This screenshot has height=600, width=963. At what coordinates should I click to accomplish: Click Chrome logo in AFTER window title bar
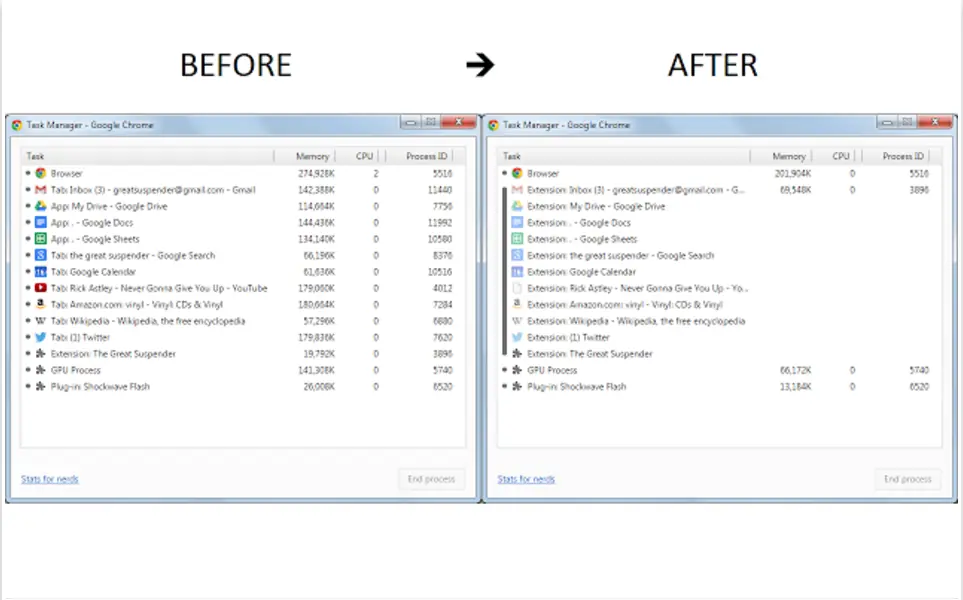pyautogui.click(x=493, y=125)
